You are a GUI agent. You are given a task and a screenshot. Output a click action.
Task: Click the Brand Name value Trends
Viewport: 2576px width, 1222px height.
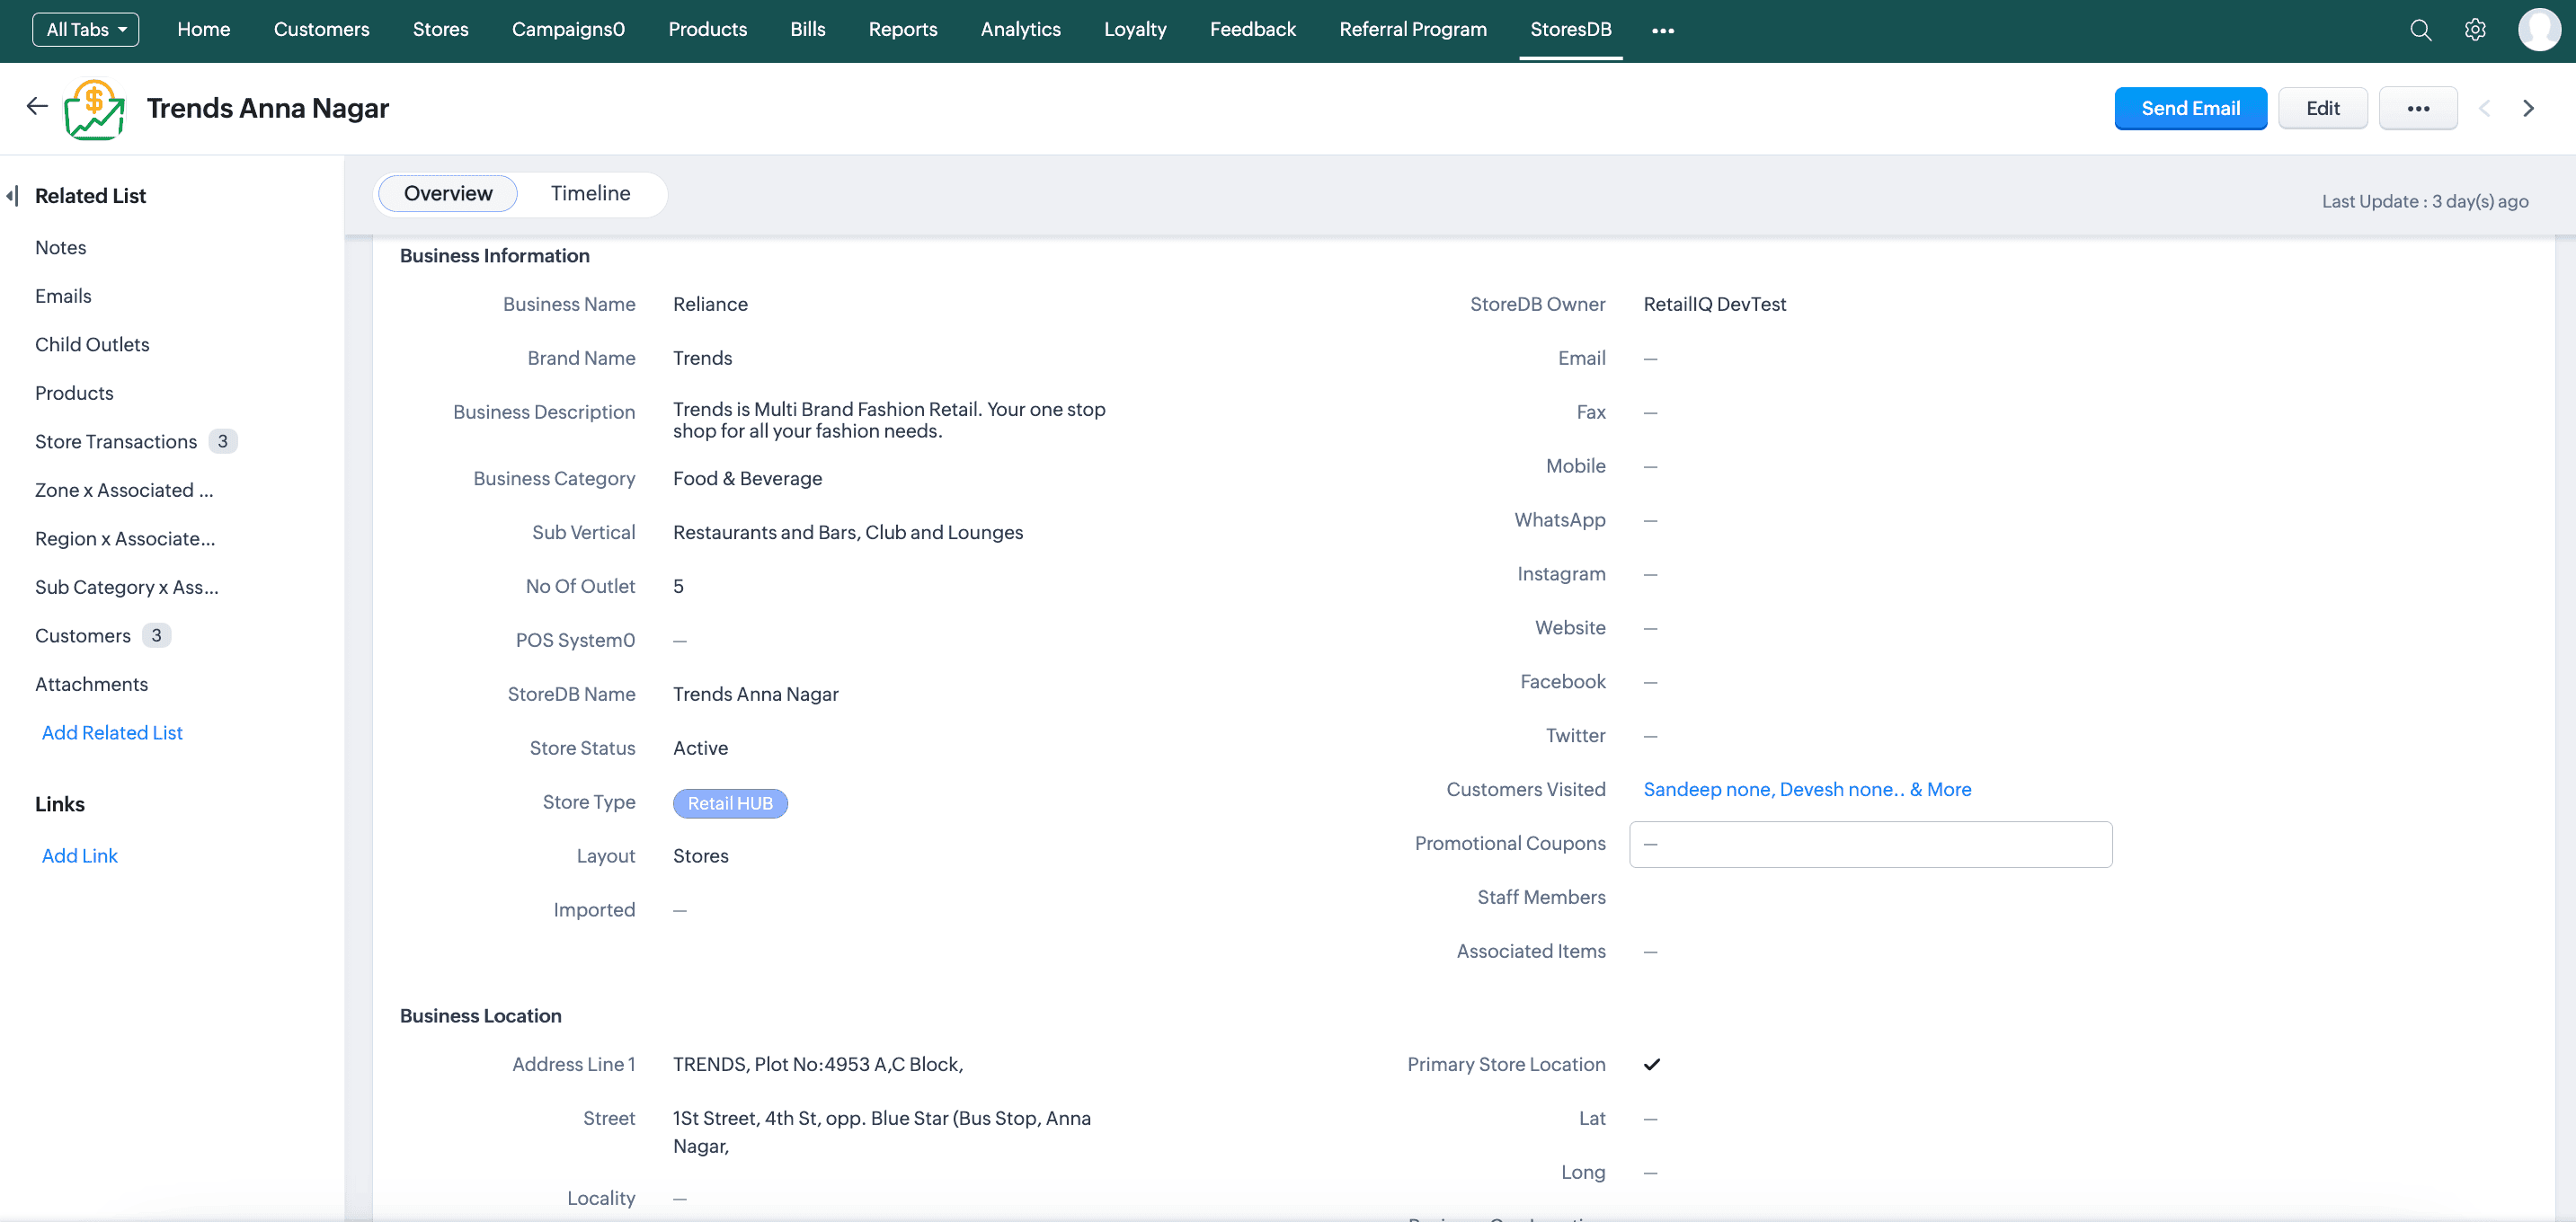[x=702, y=358]
